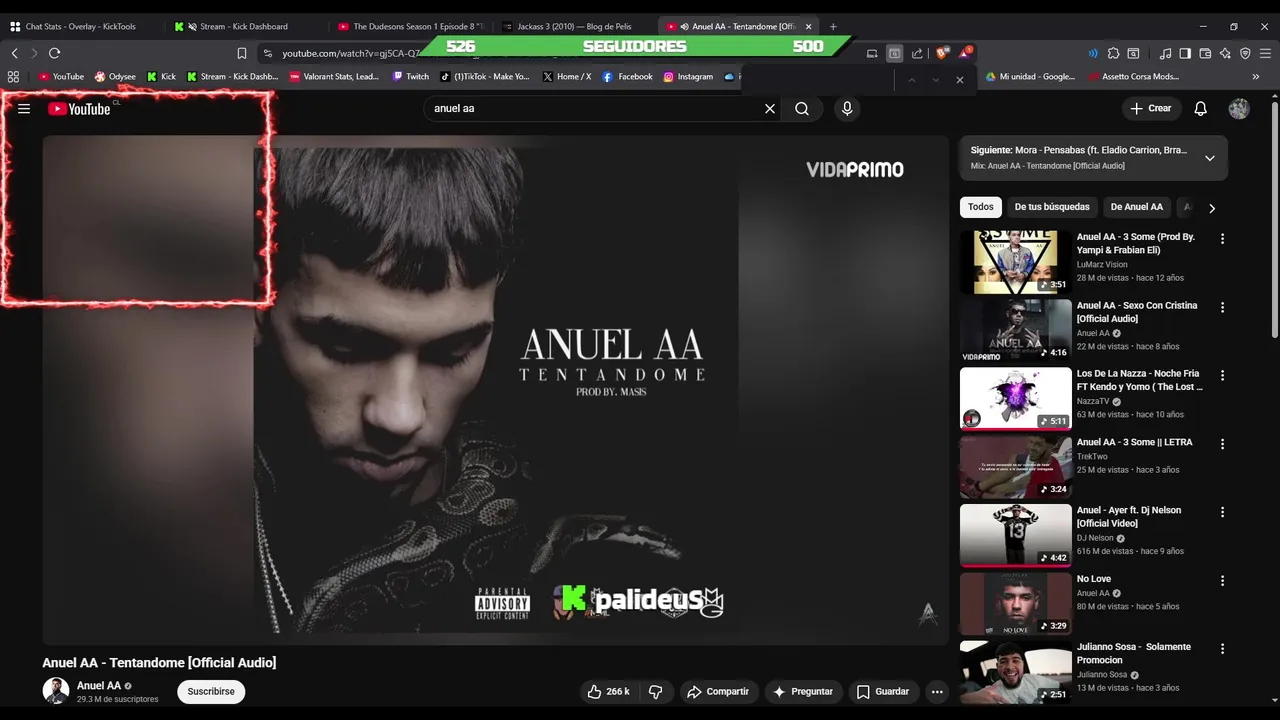This screenshot has width=1280, height=720.
Task: Switch to 'Stream - Kick Dashboard' tab
Action: click(243, 26)
